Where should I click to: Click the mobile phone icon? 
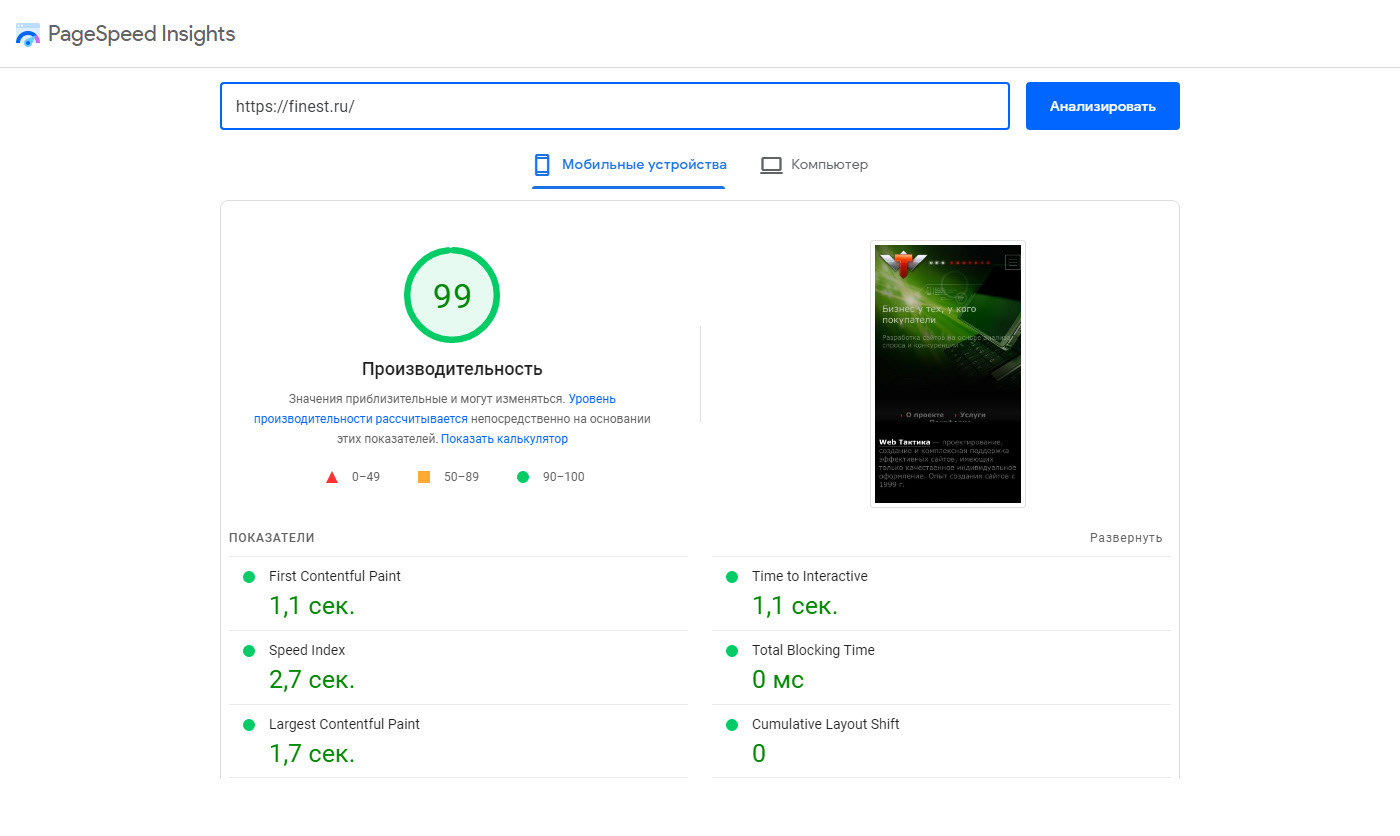point(542,165)
